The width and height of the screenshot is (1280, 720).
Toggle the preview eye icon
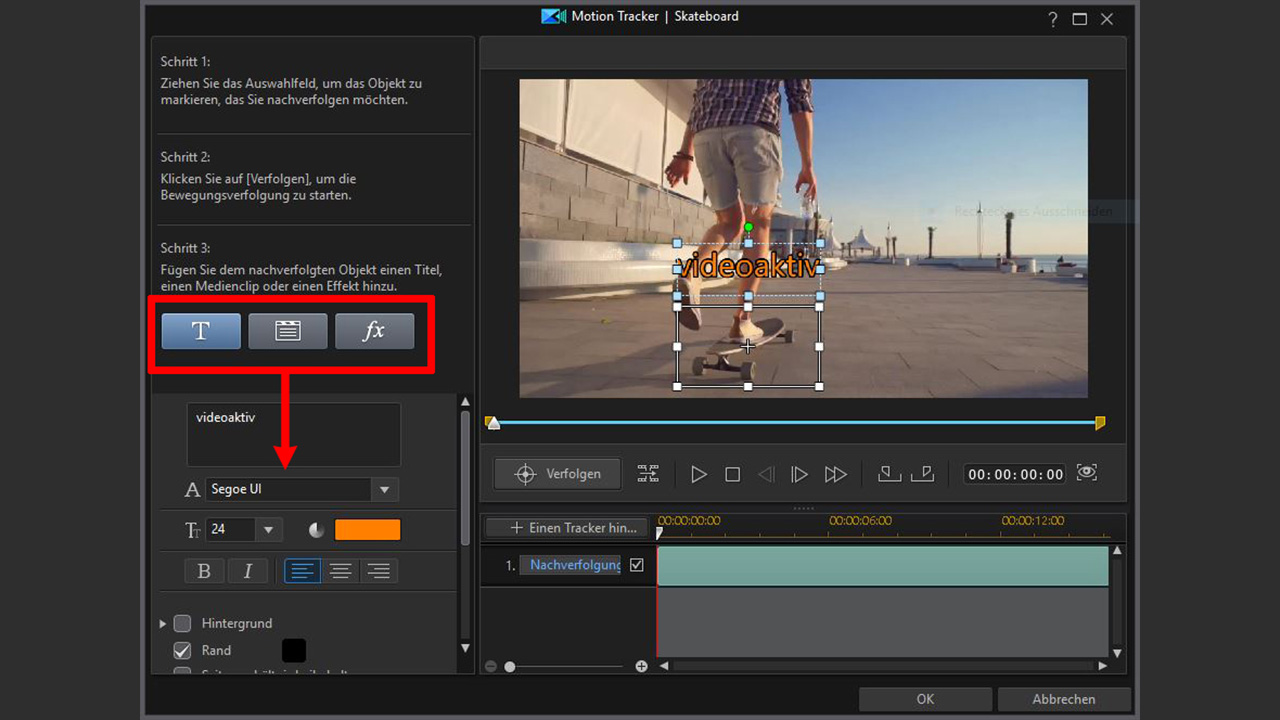coord(1087,473)
